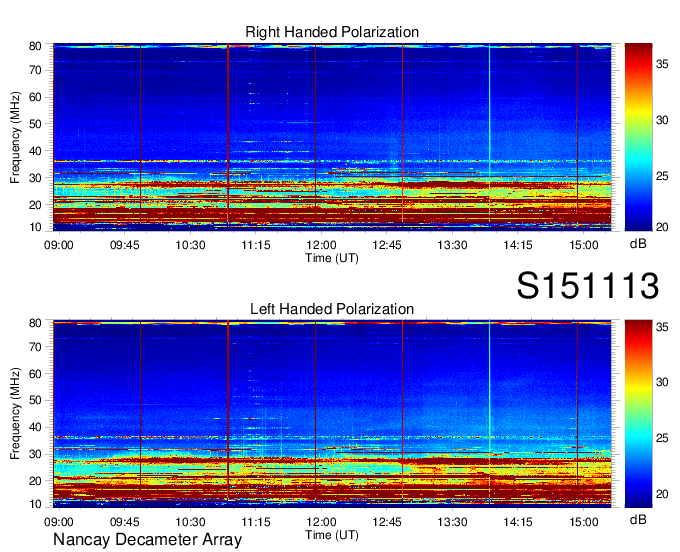
Task: Click the 60 MHz tick of Right Handed panel
Action: (35, 97)
